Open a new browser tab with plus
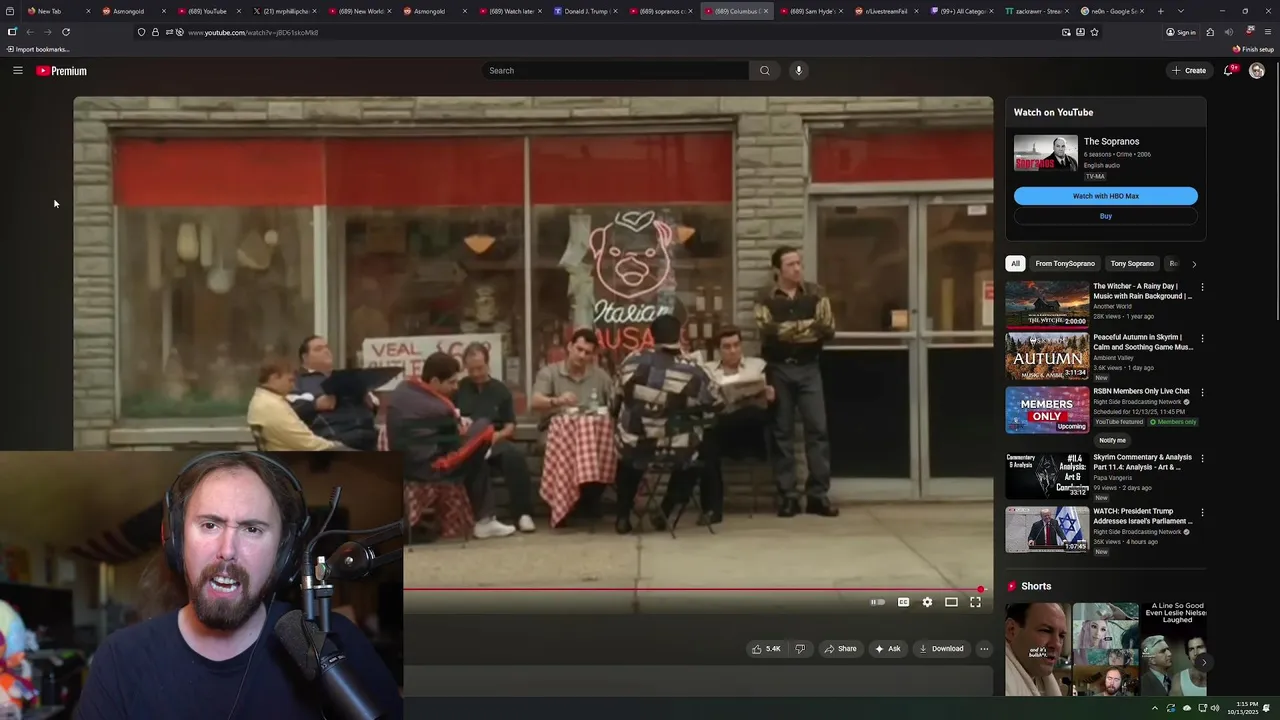Image resolution: width=1280 pixels, height=720 pixels. coord(1160,11)
